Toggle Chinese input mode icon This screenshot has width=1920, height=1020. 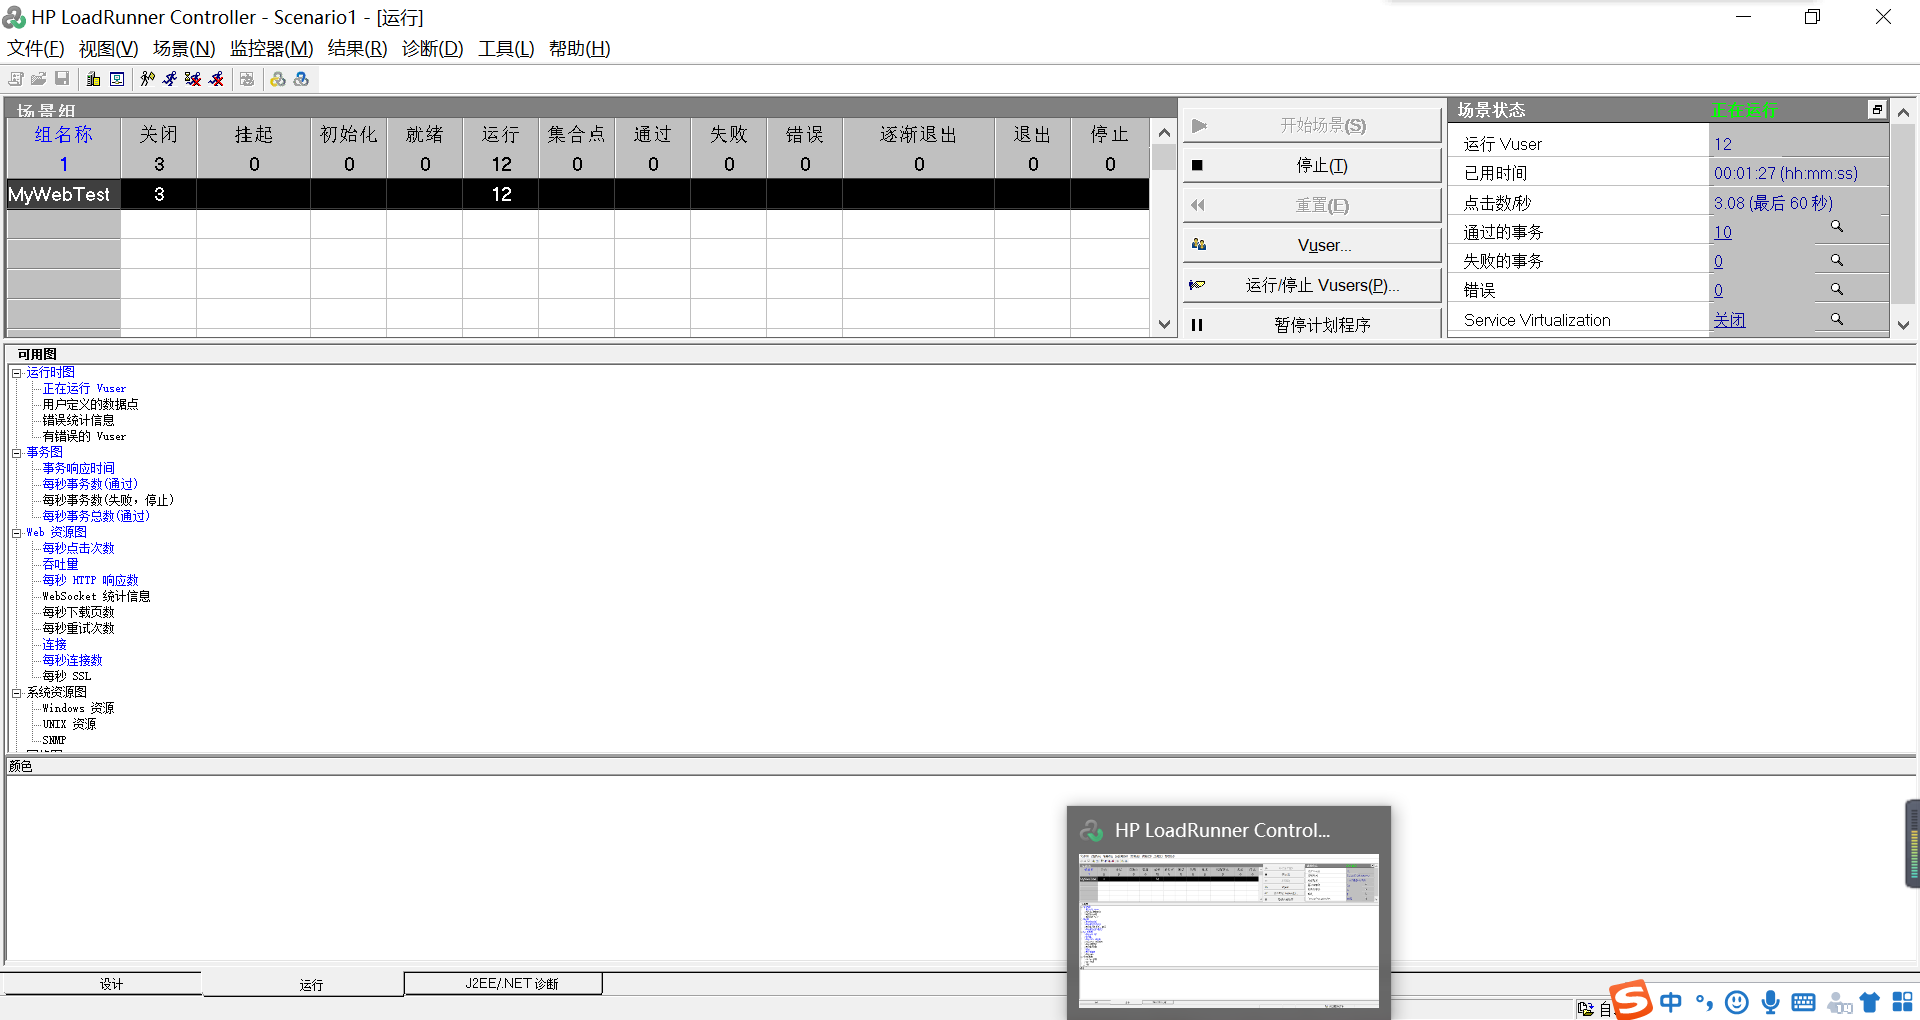point(1671,1002)
